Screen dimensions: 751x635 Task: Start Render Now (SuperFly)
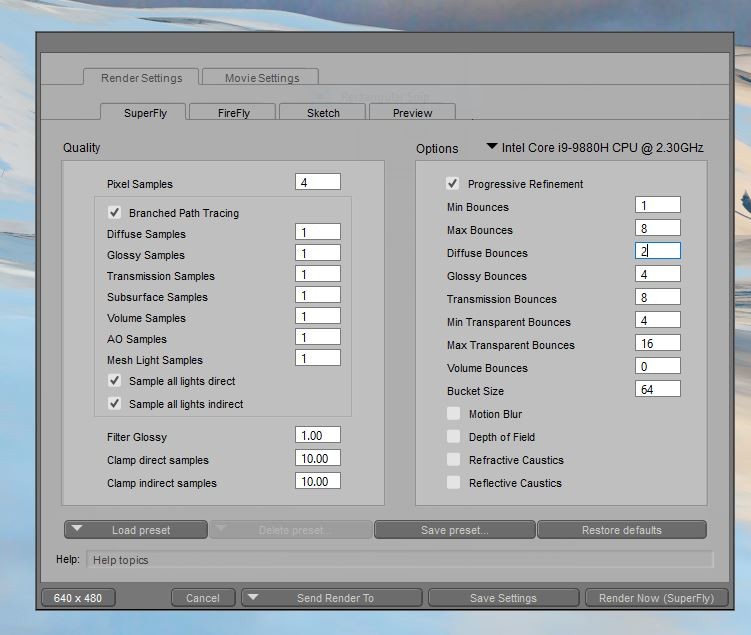(656, 598)
